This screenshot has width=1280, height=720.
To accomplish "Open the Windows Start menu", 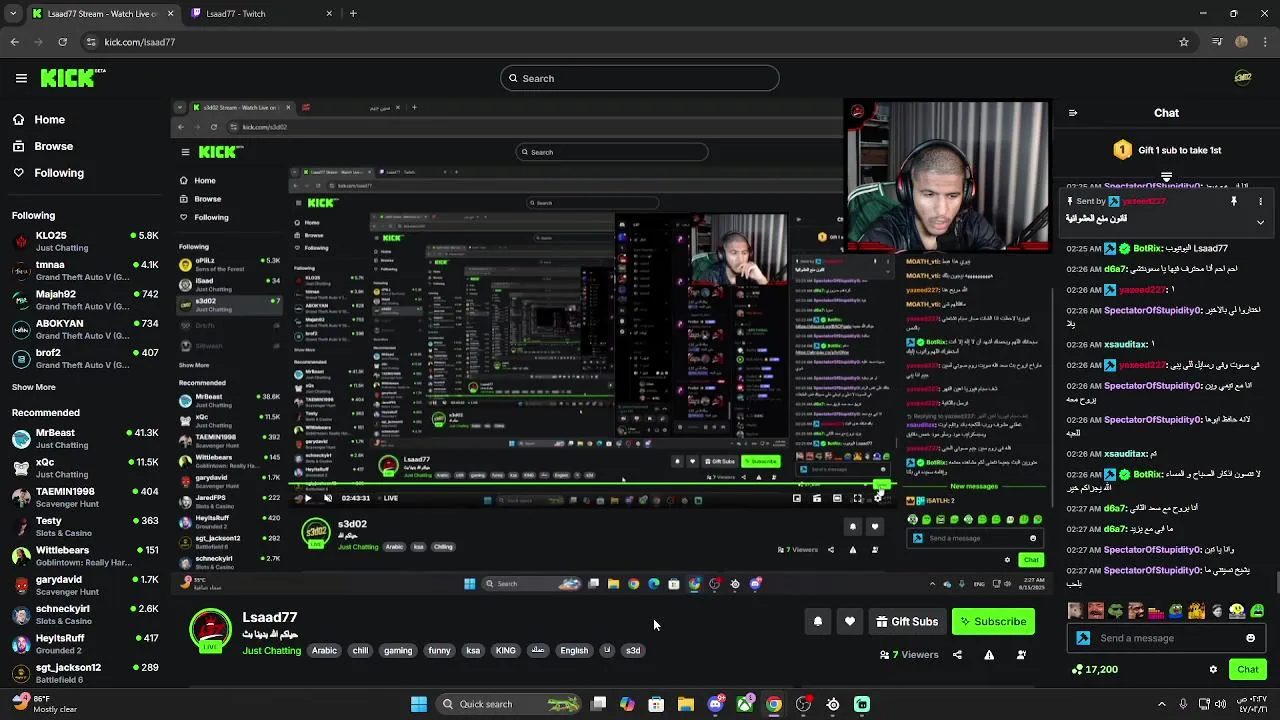I will click(x=419, y=704).
